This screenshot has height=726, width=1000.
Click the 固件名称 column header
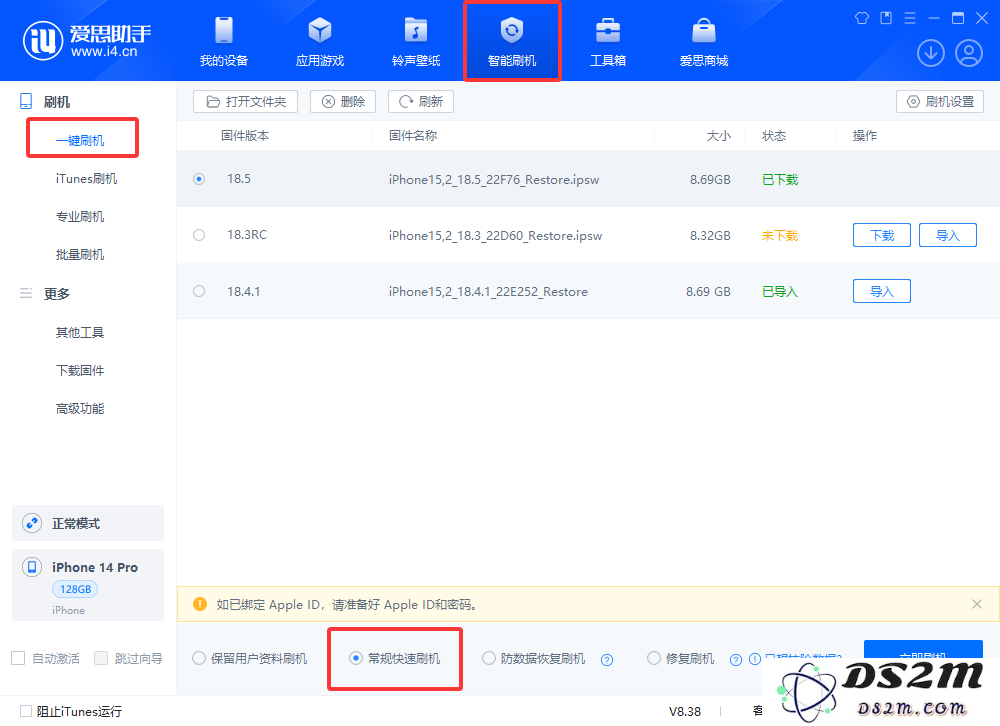coord(413,135)
